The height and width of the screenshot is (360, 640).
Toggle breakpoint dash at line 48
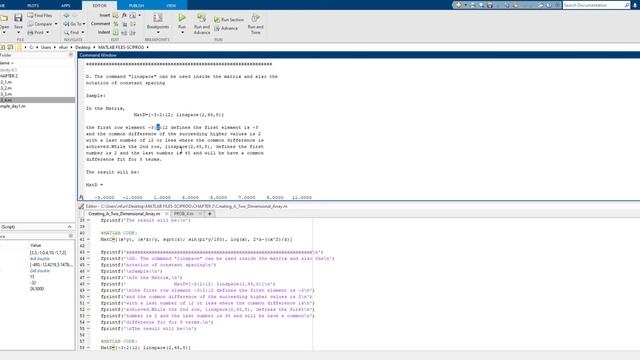[88, 284]
